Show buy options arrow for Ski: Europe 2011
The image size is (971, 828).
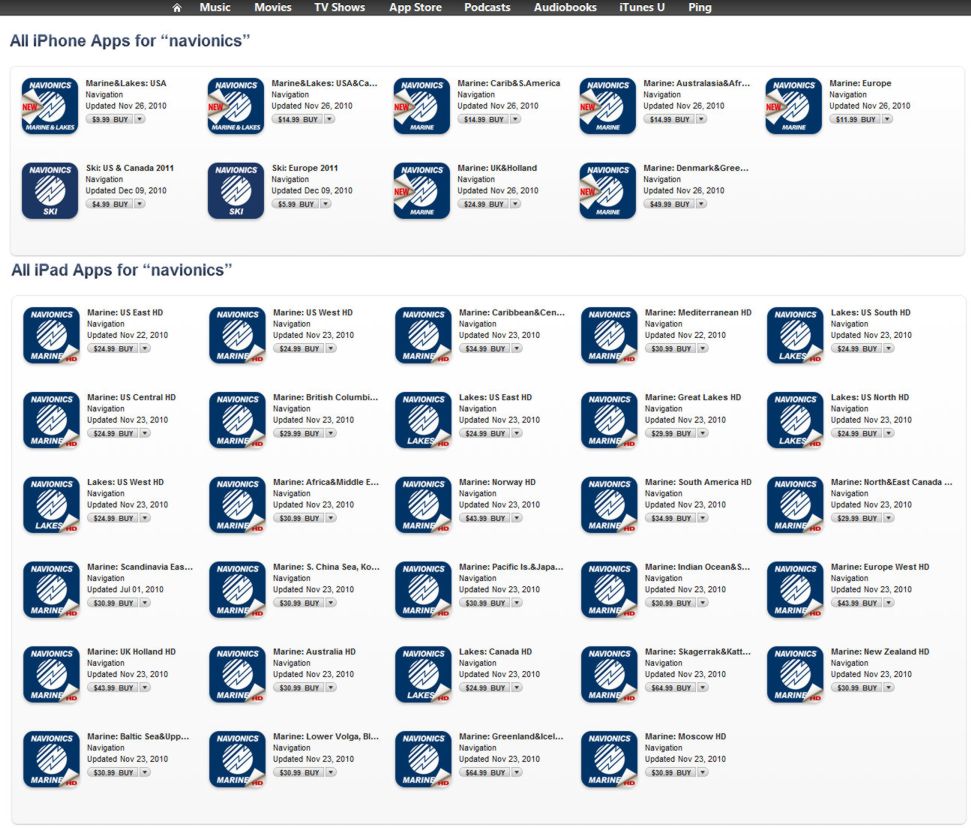[326, 204]
